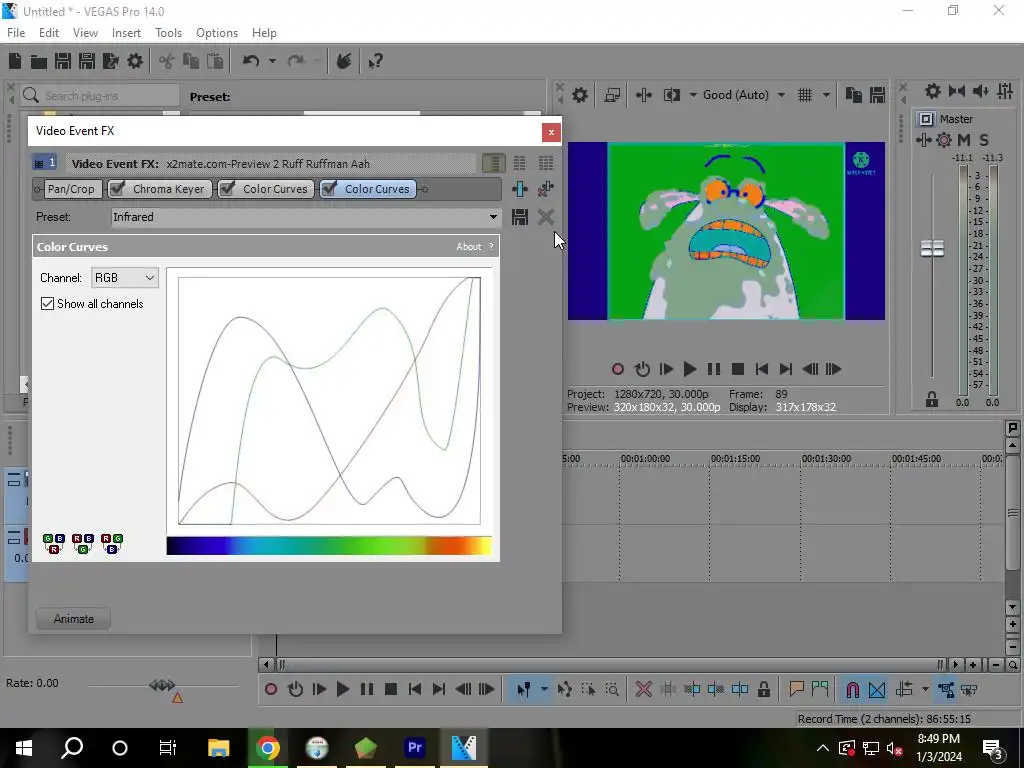Open Video Preview properties gear icon
Viewport: 1024px width, 768px height.
point(579,95)
